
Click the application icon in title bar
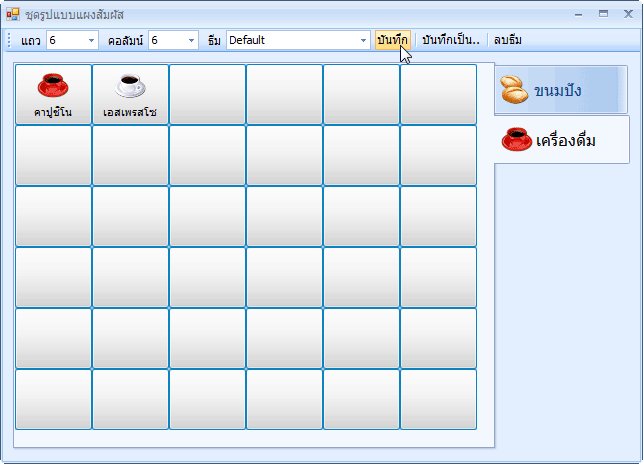13,14
